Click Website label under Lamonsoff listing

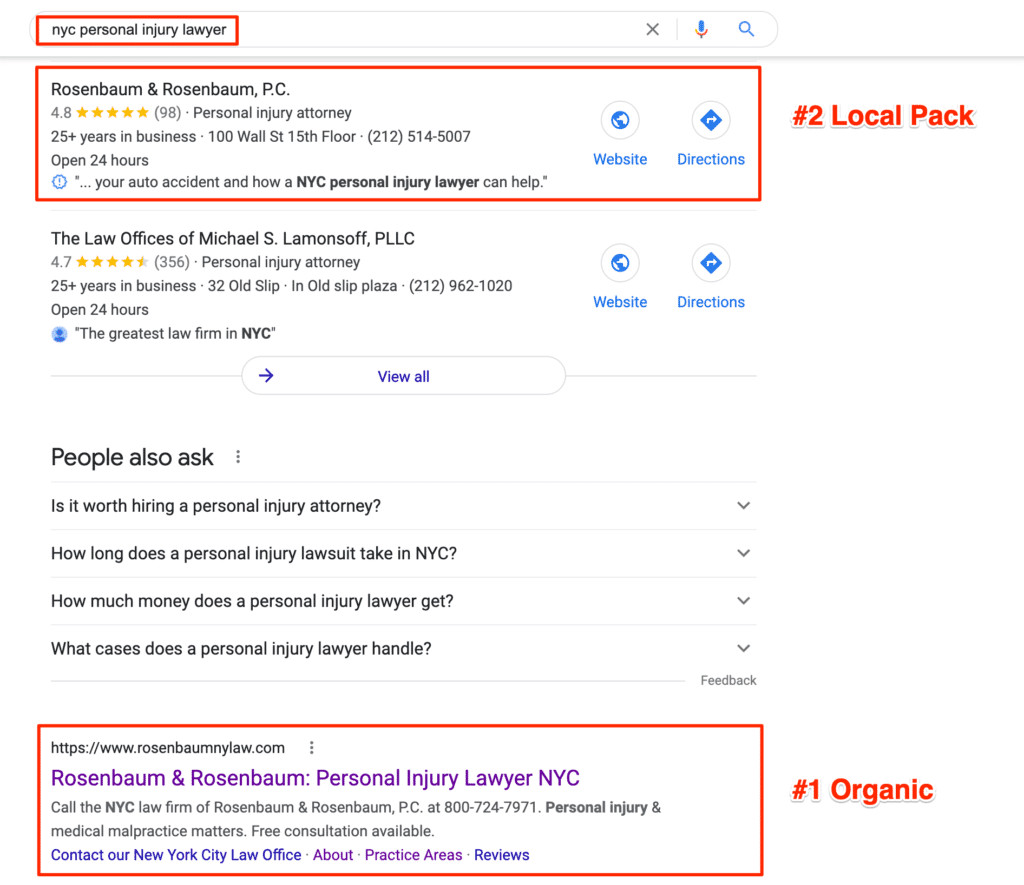click(x=620, y=302)
